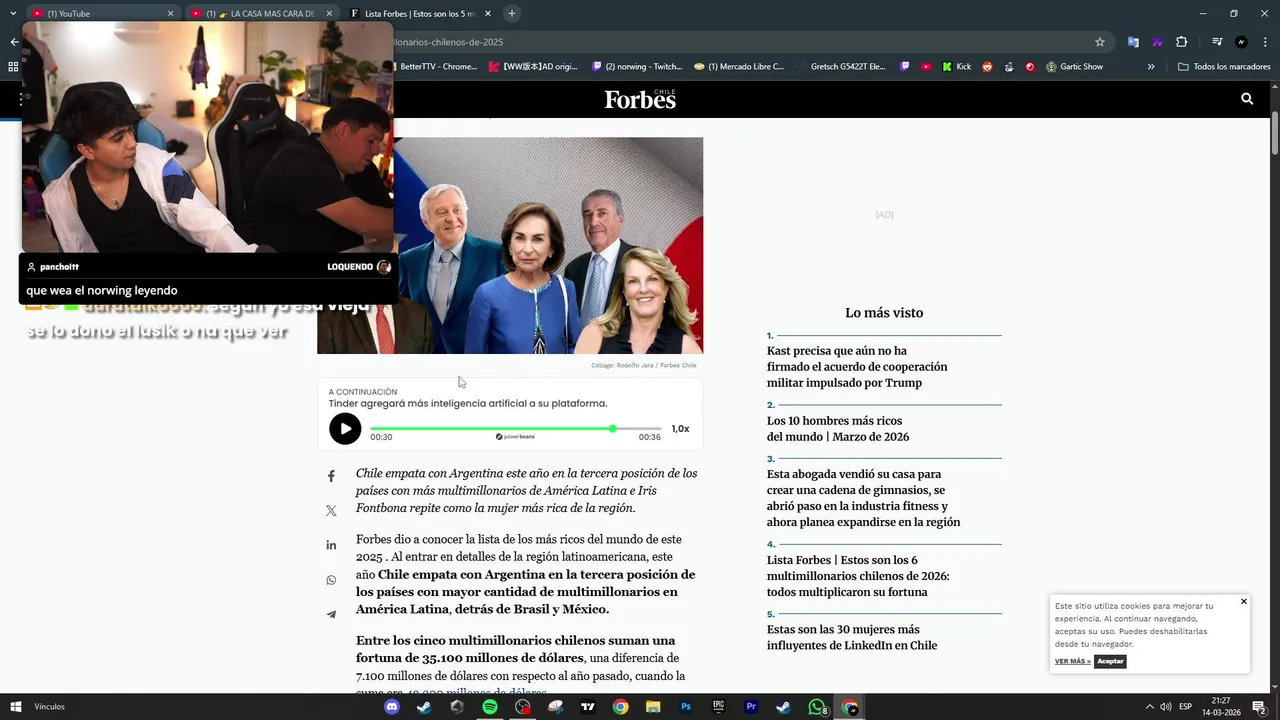Open the norwing - Twitch bookmark
Image resolution: width=1280 pixels, height=720 pixels.
point(637,67)
